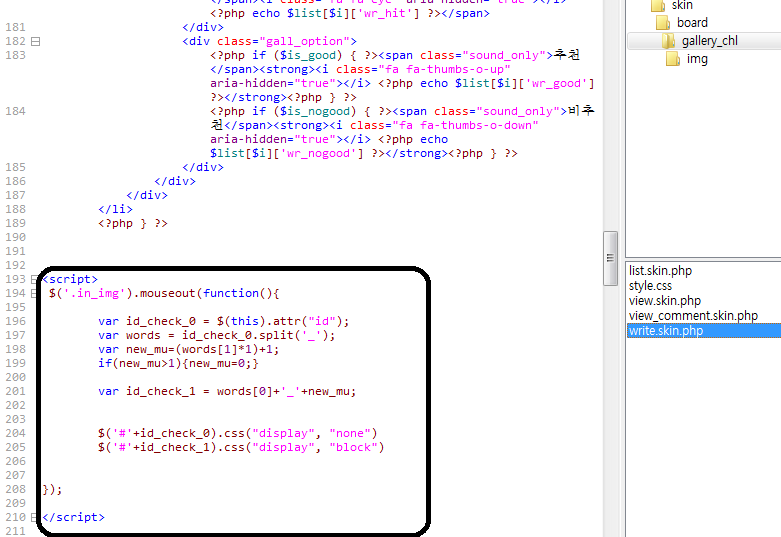Screen dimensions: 781x537
Task: Click the opening script tag text
Action: pyautogui.click(x=71, y=279)
